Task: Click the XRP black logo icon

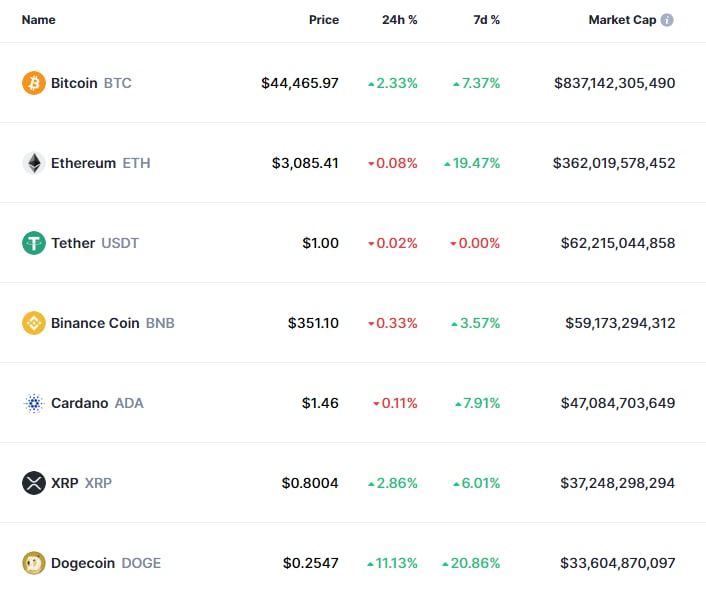Action: pos(34,483)
